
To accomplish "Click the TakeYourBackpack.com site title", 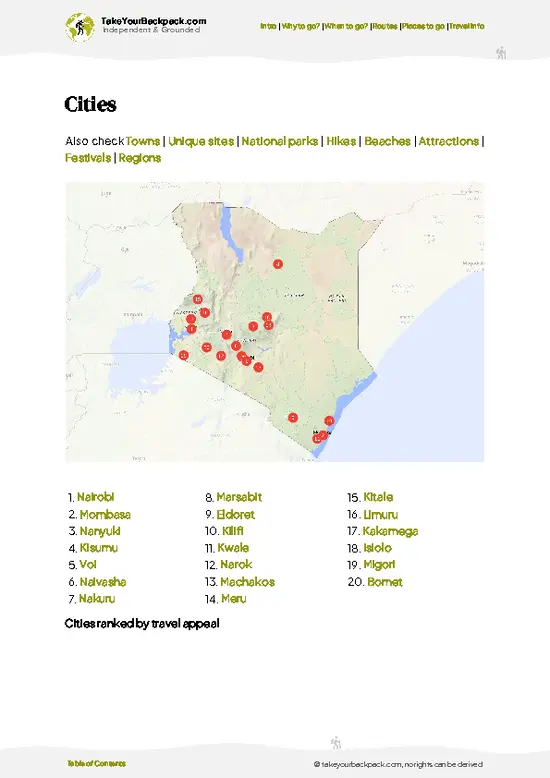I will click(153, 21).
